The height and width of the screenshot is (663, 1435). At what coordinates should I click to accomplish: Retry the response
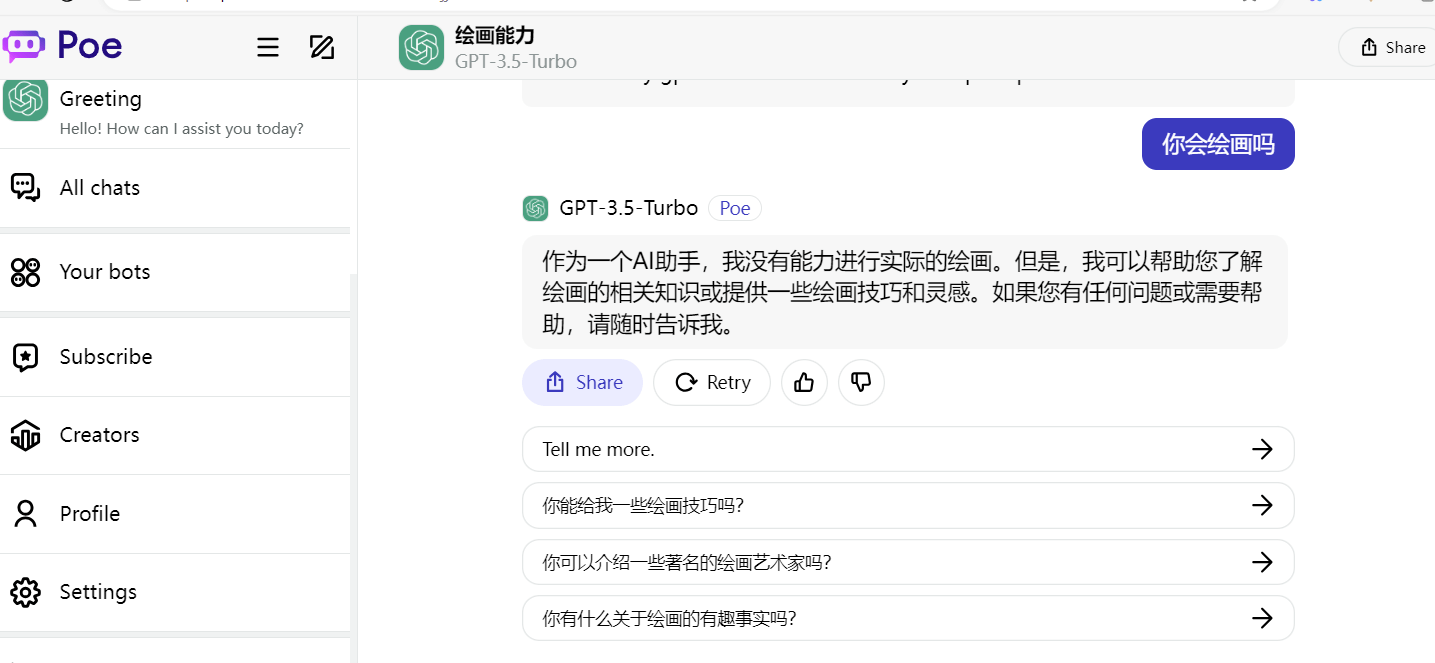click(712, 382)
